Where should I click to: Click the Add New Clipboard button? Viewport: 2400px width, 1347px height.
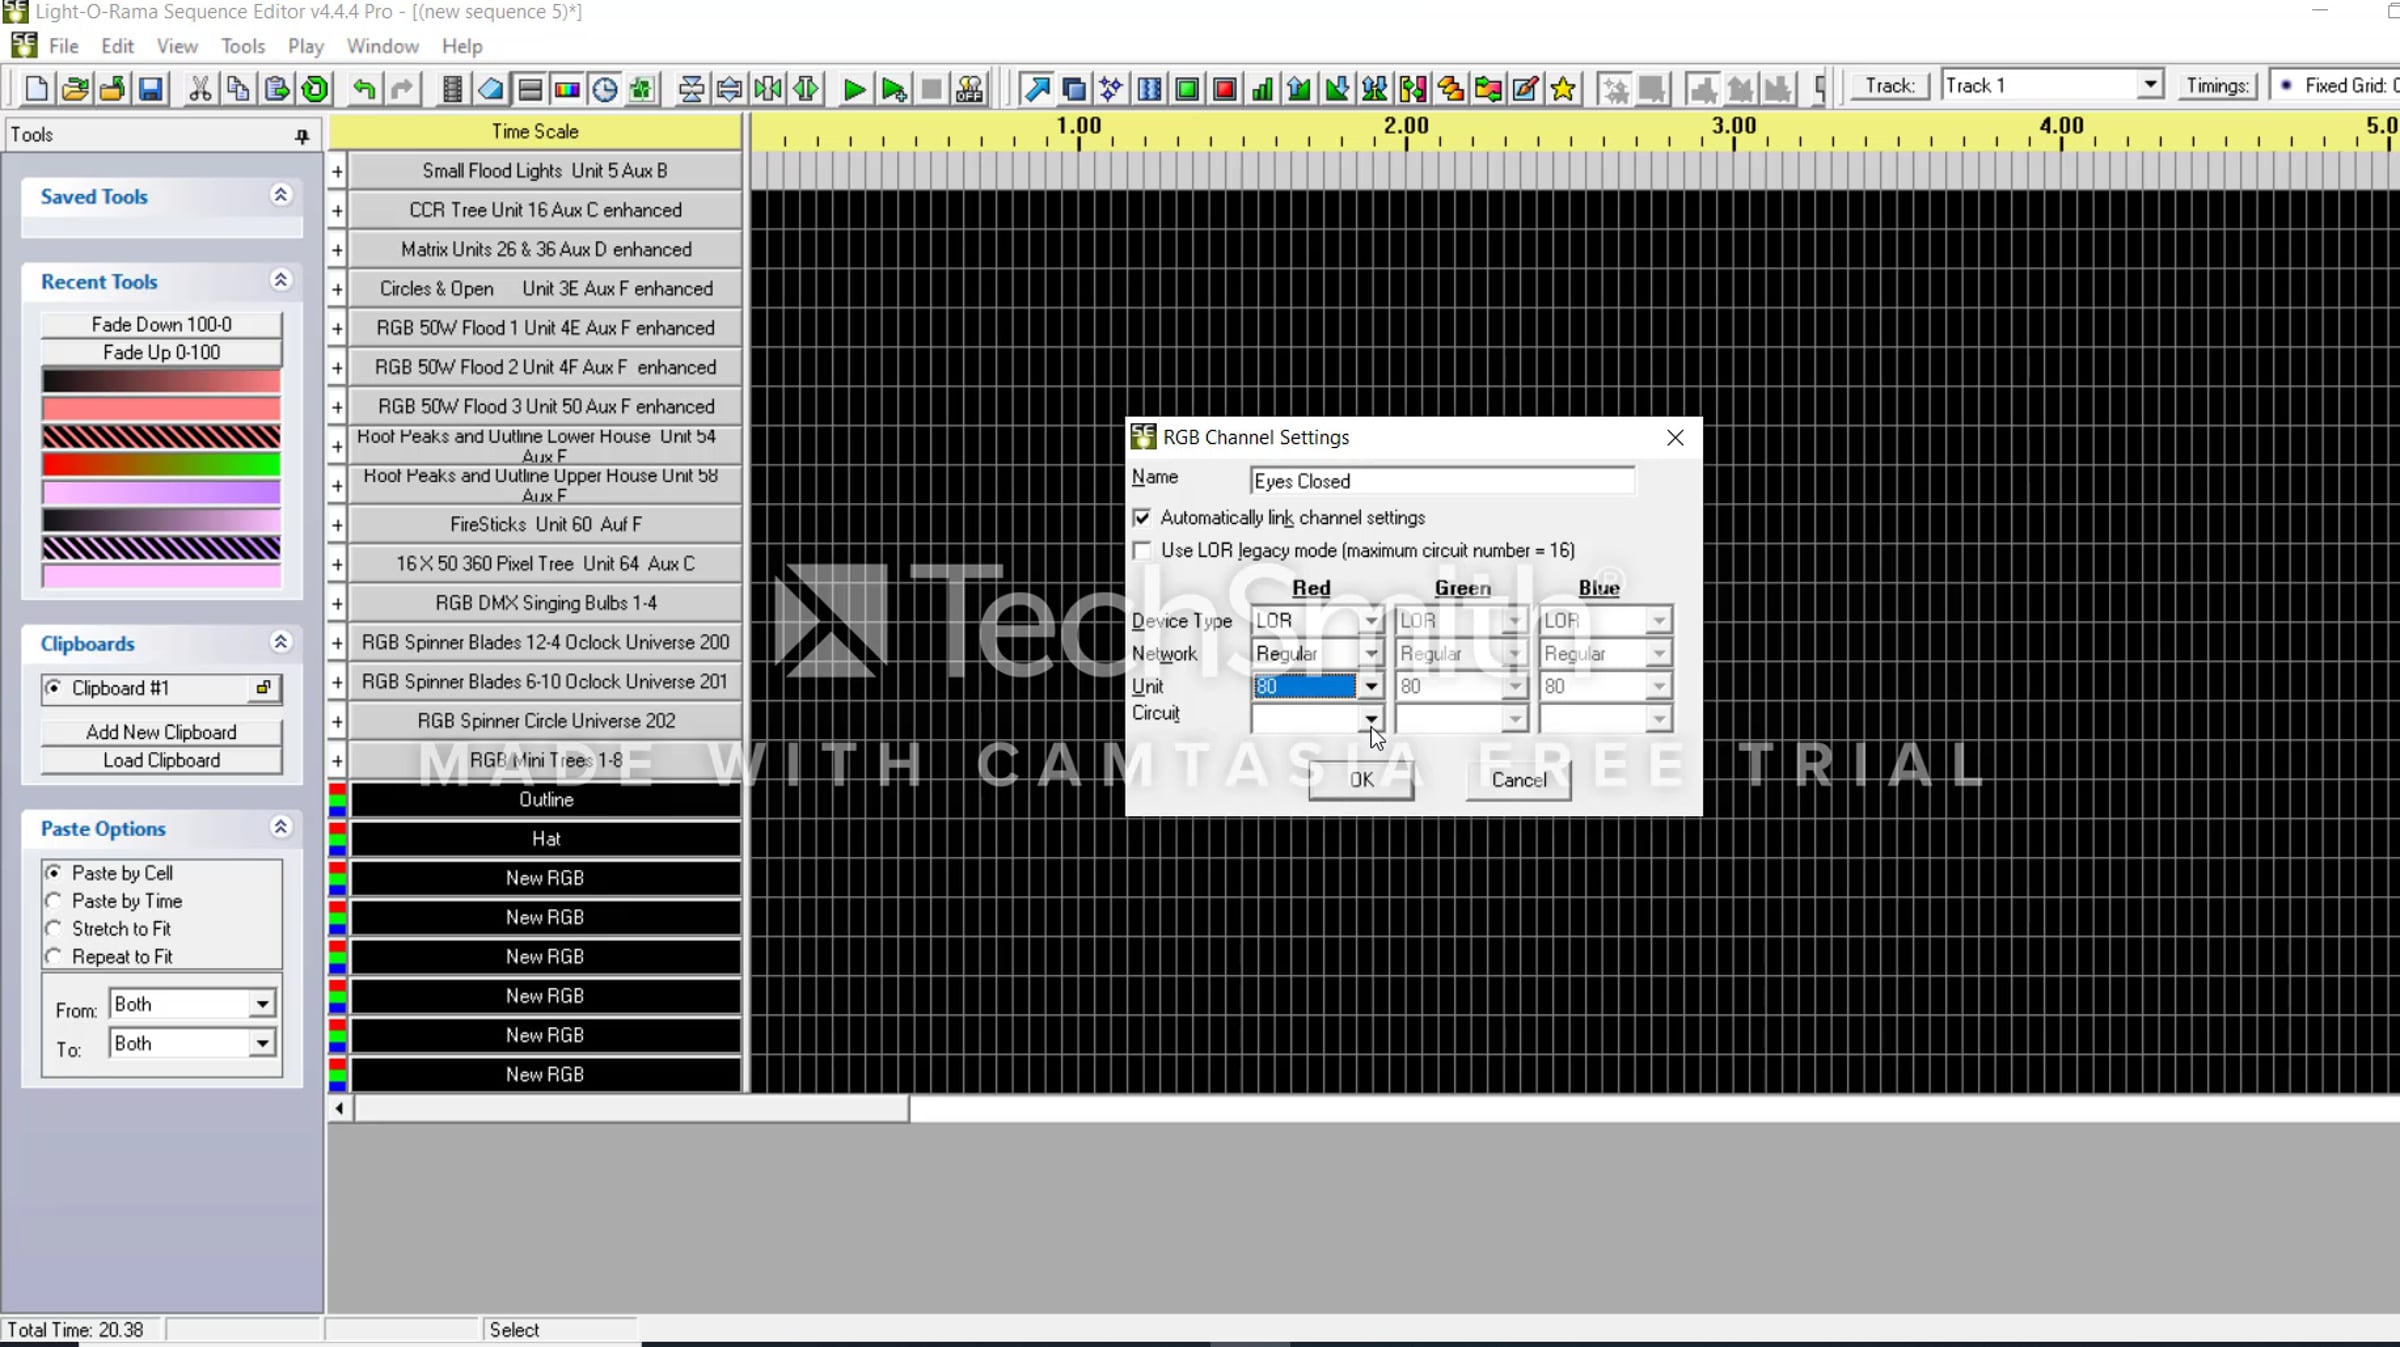click(161, 732)
